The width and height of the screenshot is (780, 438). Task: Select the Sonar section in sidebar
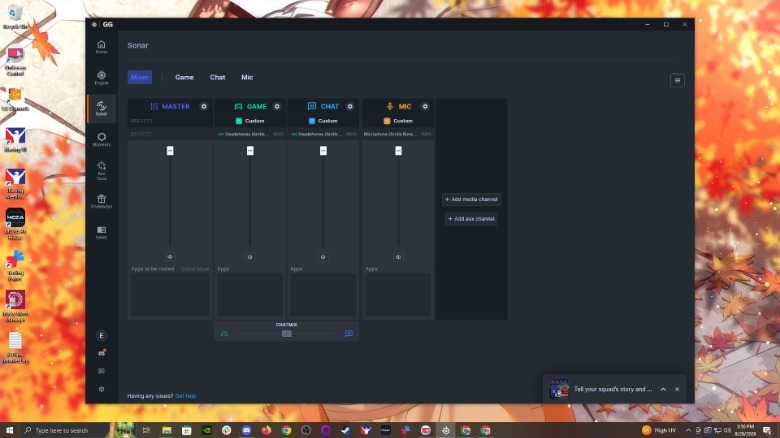coord(101,109)
